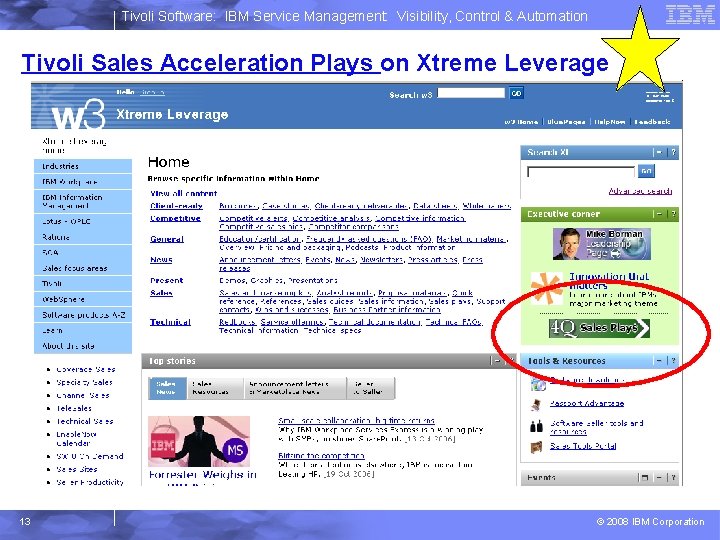The image size is (720, 540).
Task: Open the Technical category link
Action: (x=170, y=322)
